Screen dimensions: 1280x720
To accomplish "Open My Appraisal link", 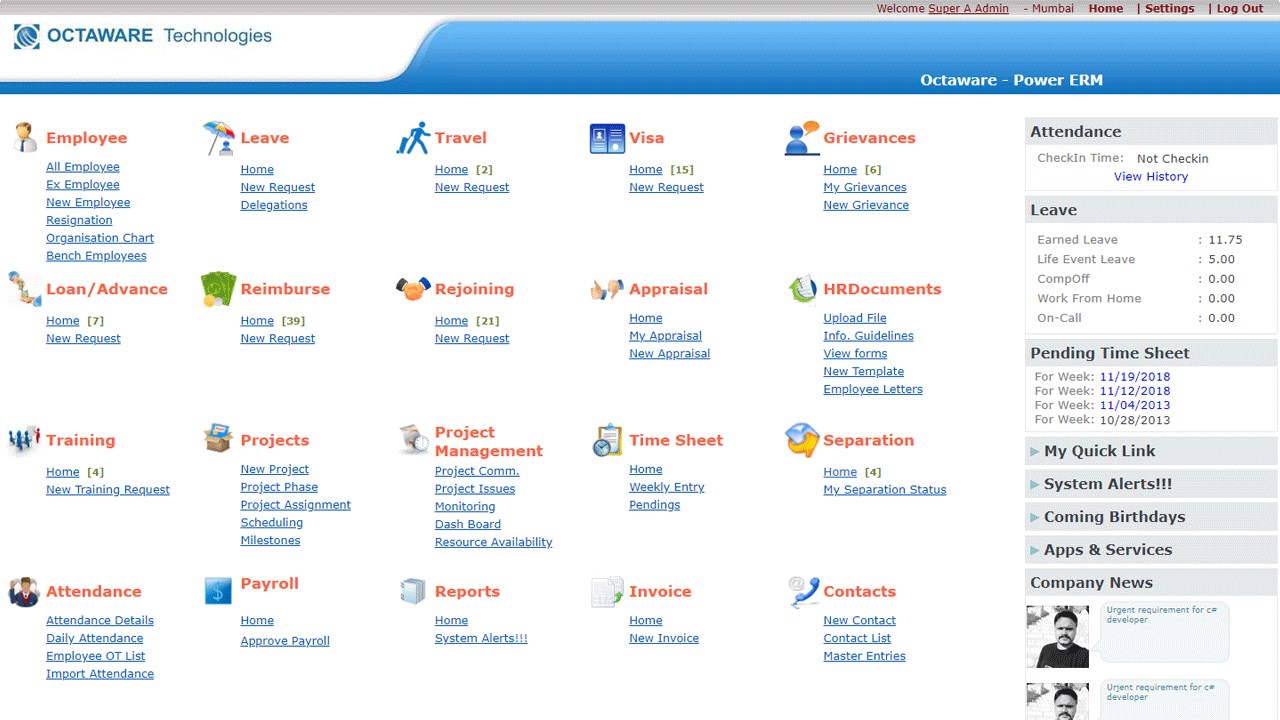I will 665,336.
